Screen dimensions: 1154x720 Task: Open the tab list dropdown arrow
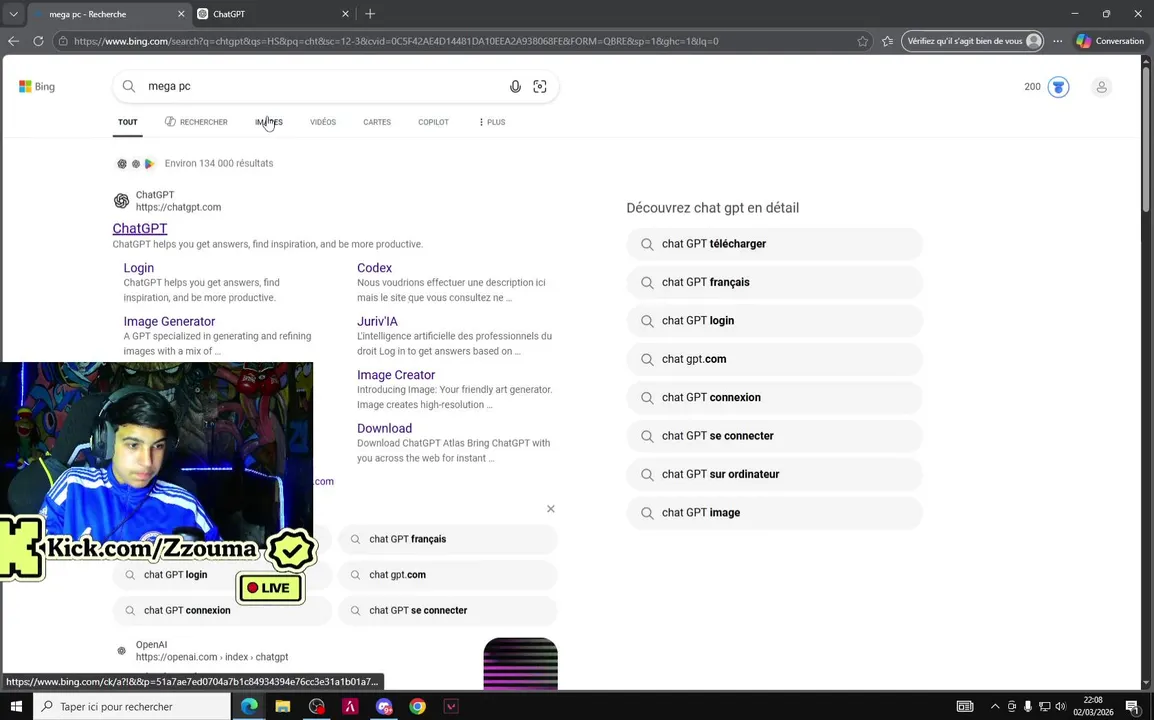[13, 14]
